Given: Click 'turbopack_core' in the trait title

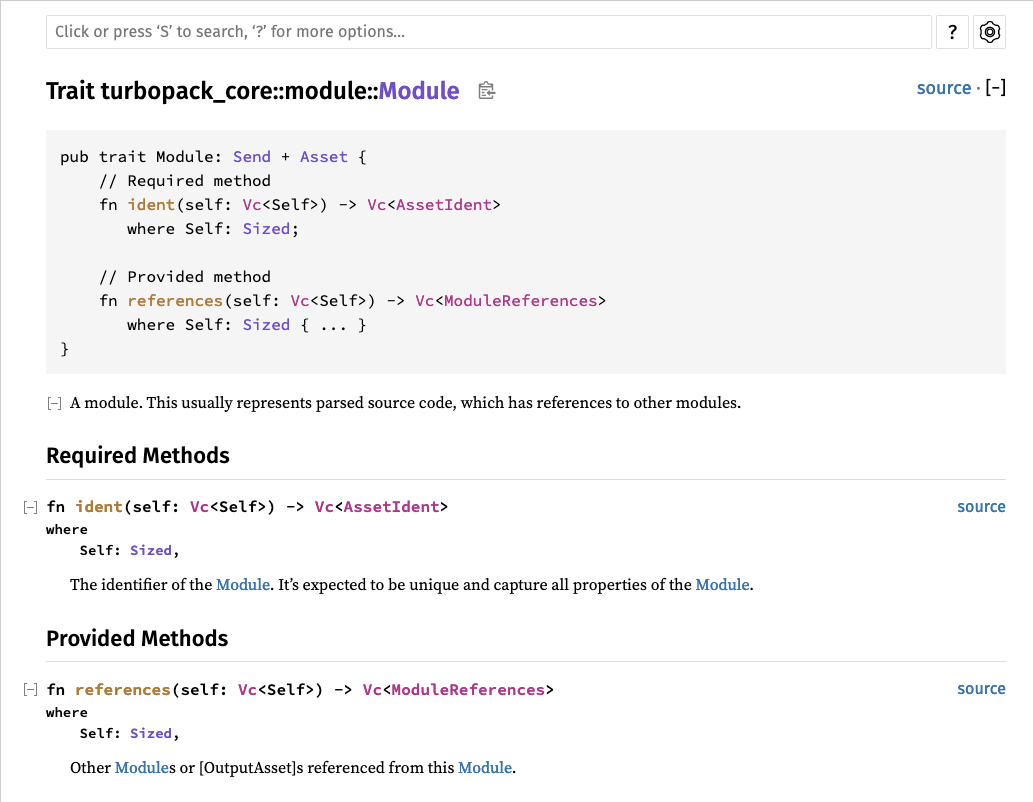Looking at the screenshot, I should point(187,90).
